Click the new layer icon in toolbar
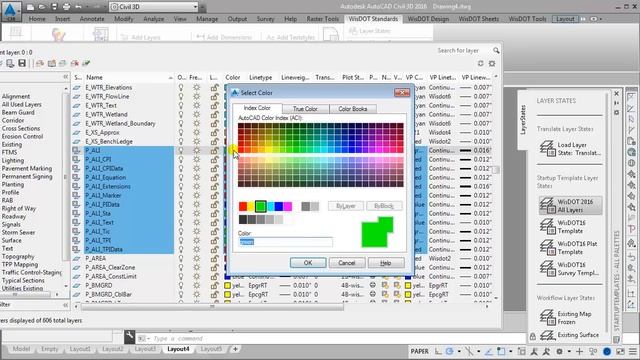The width and height of the screenshot is (640, 360). coord(40,63)
